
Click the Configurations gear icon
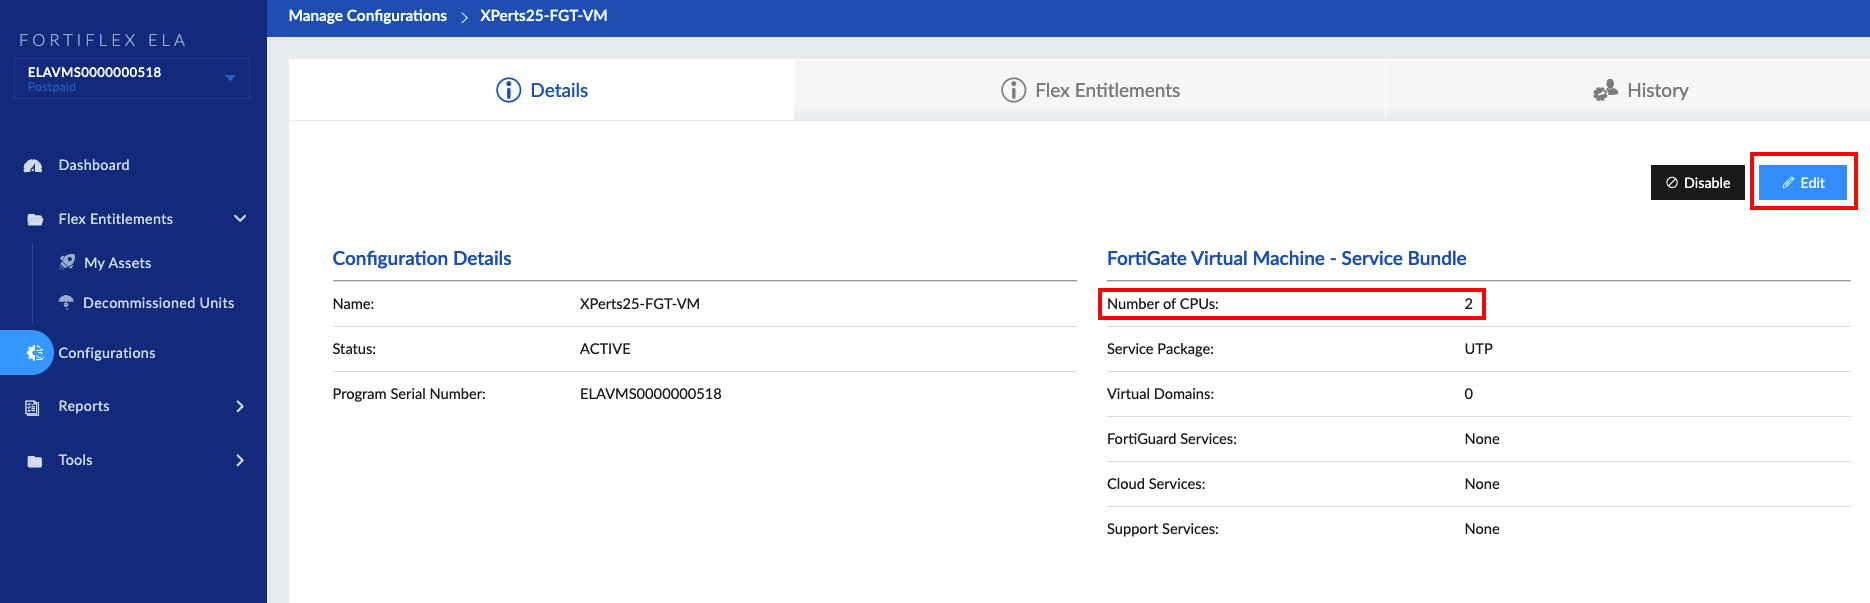[35, 353]
